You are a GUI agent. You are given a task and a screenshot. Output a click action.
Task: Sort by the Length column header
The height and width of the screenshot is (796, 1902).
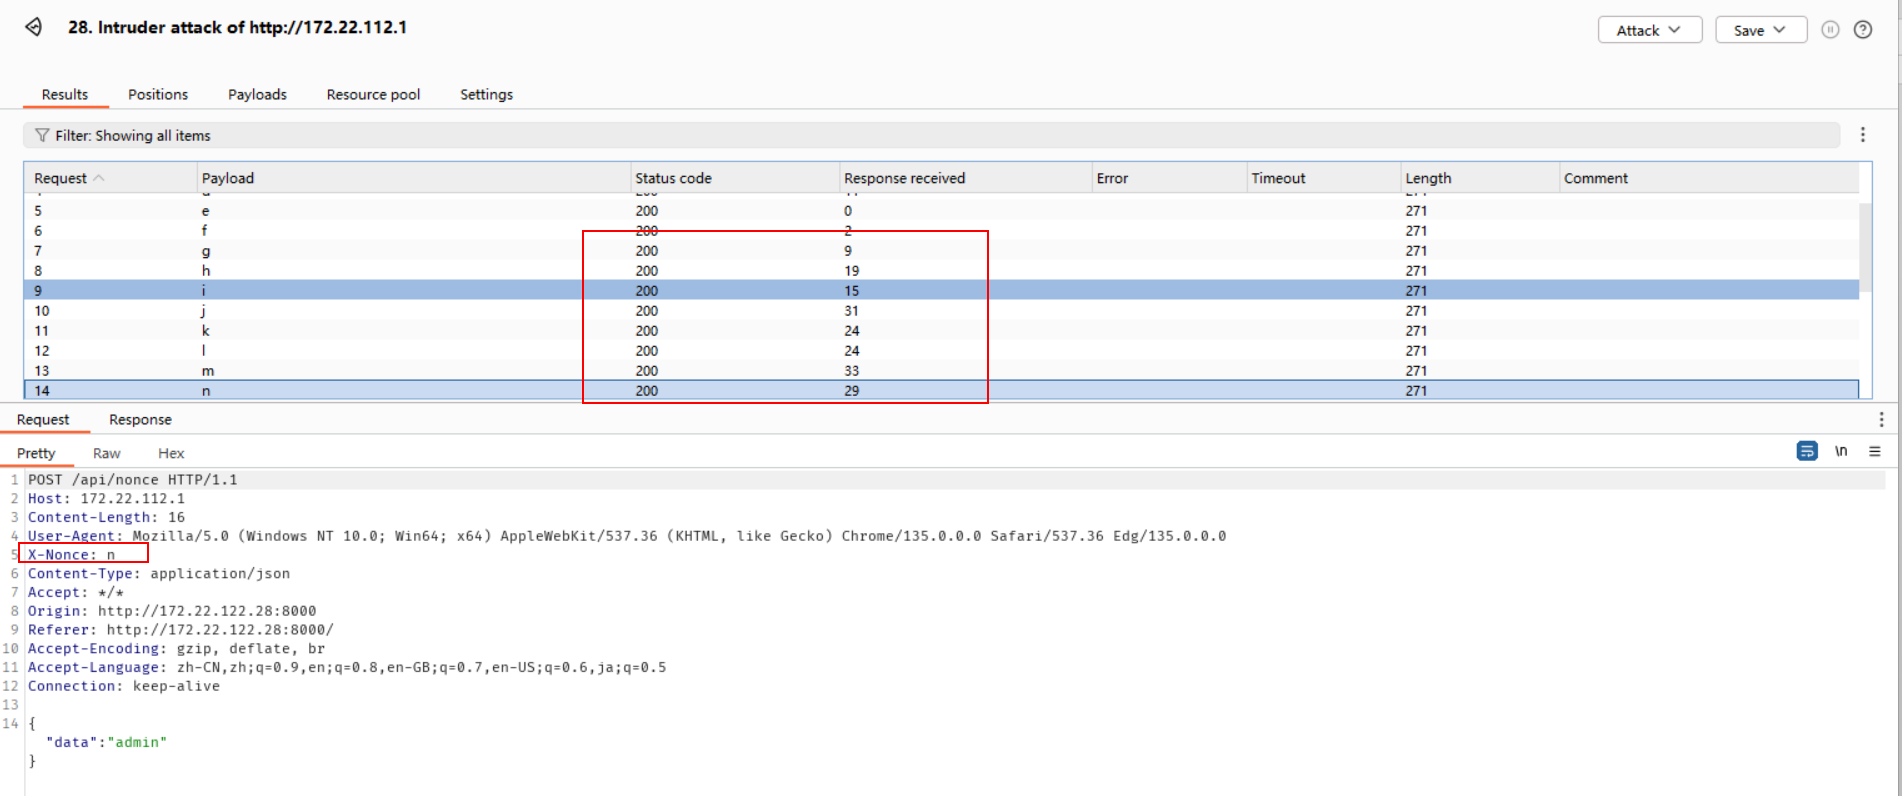tap(1479, 178)
